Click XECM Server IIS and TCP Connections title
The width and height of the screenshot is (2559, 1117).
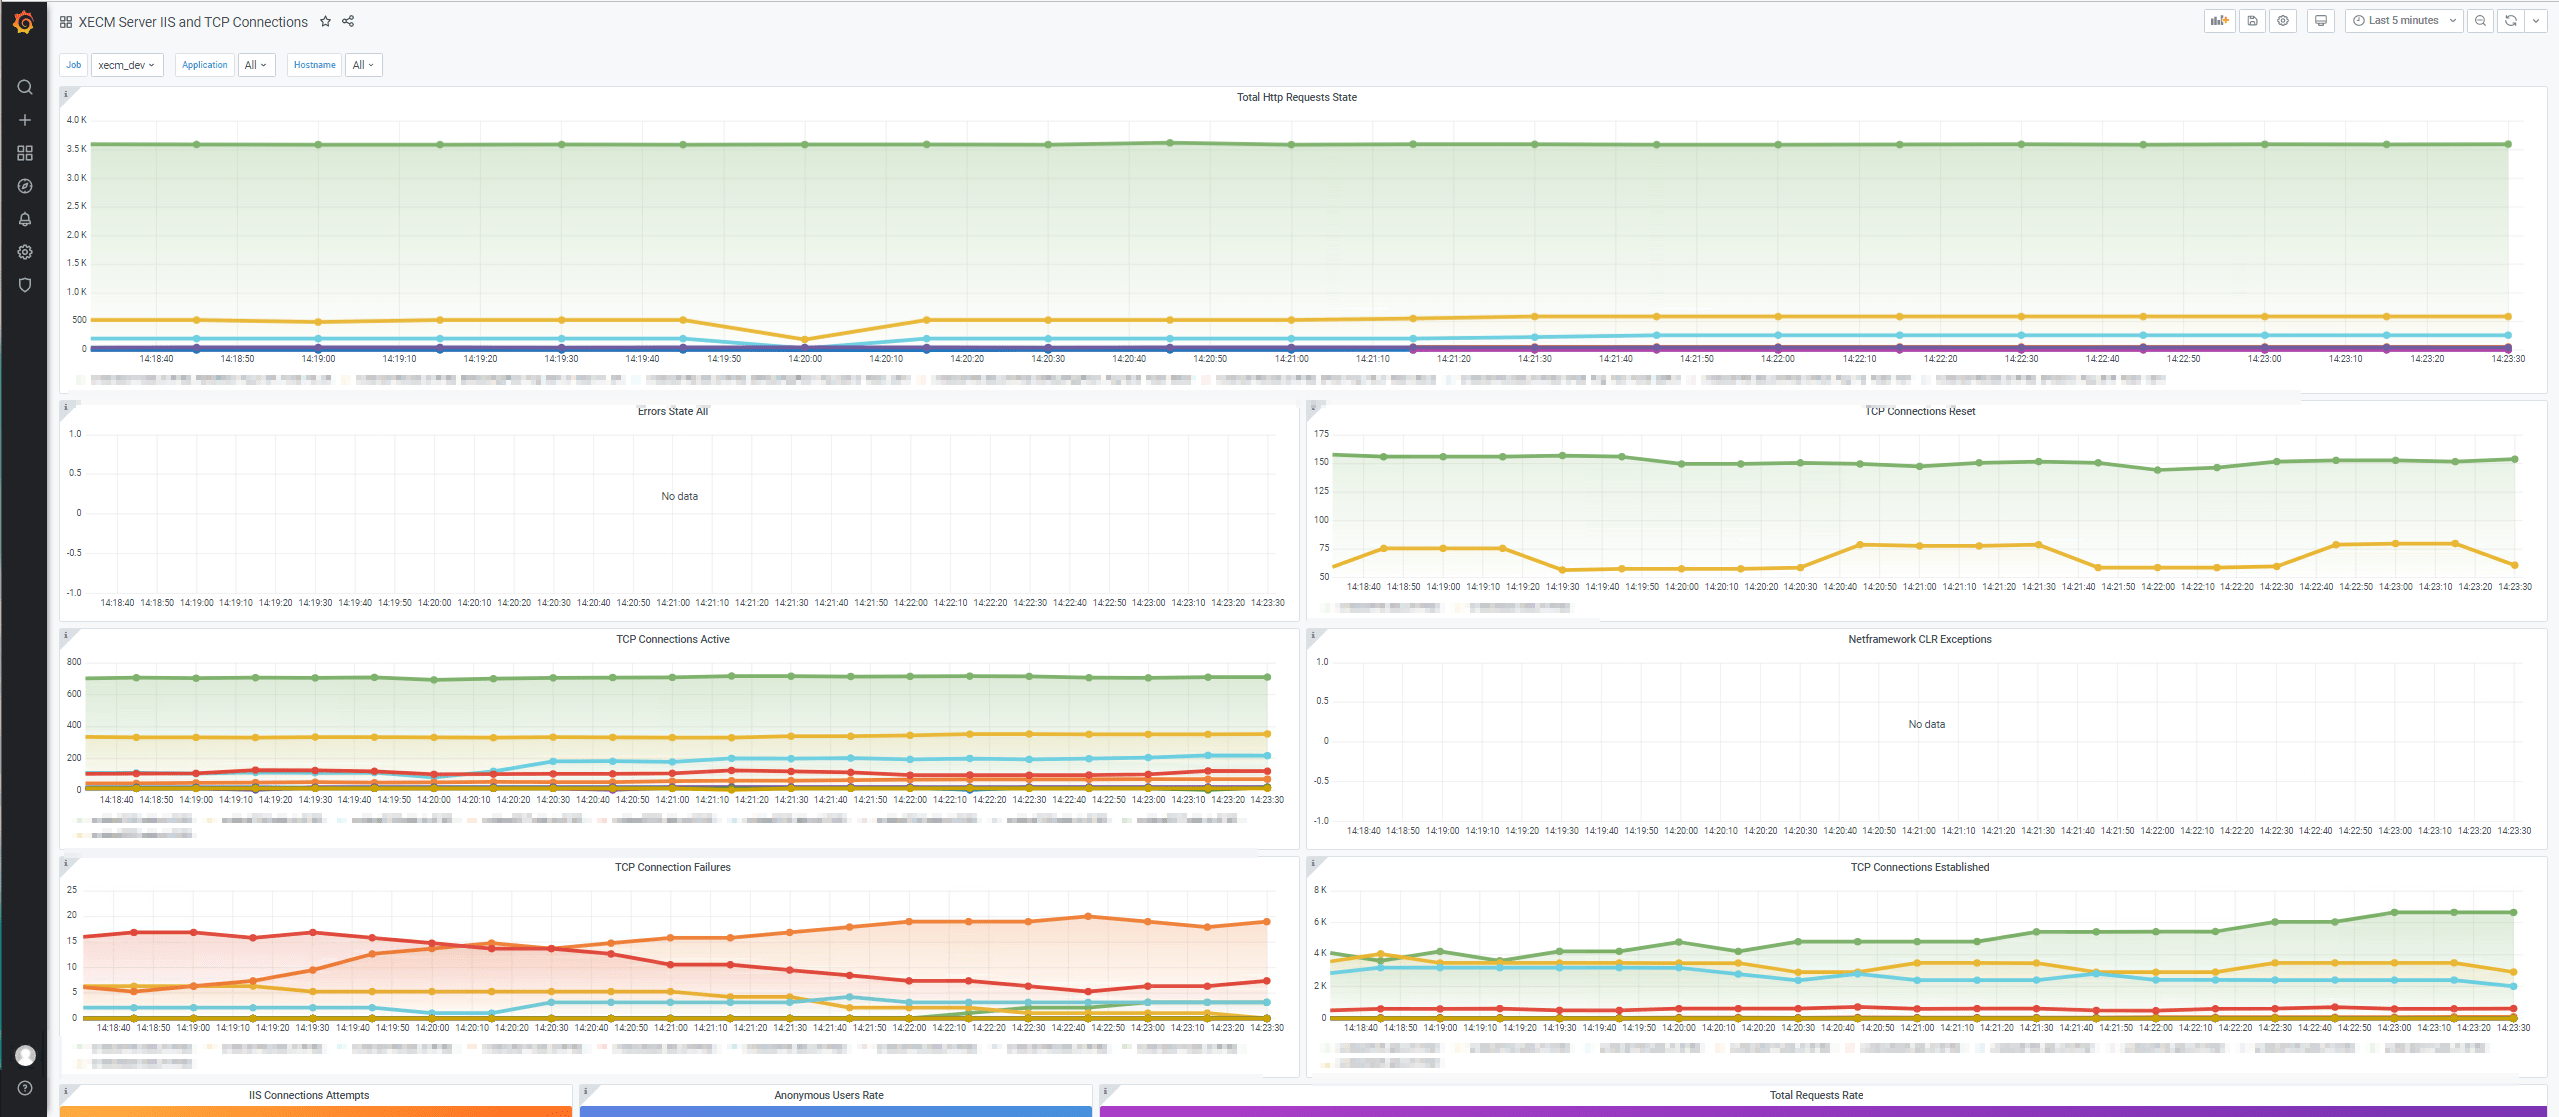(193, 22)
